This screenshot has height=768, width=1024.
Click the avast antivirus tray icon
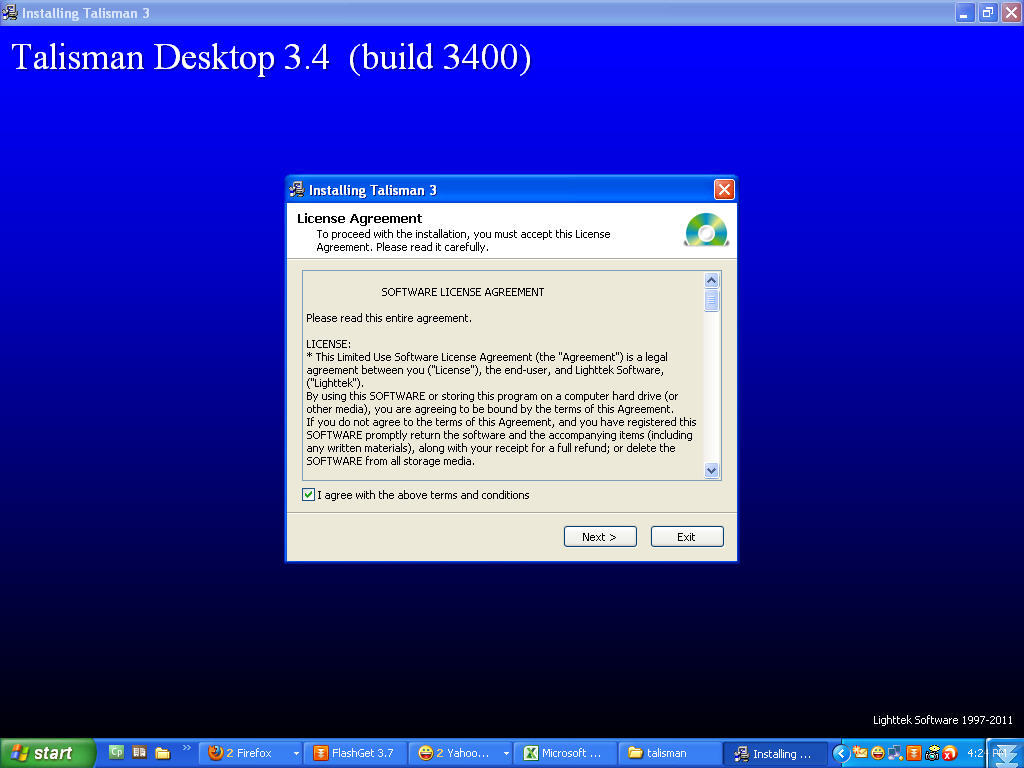pyautogui.click(x=949, y=753)
